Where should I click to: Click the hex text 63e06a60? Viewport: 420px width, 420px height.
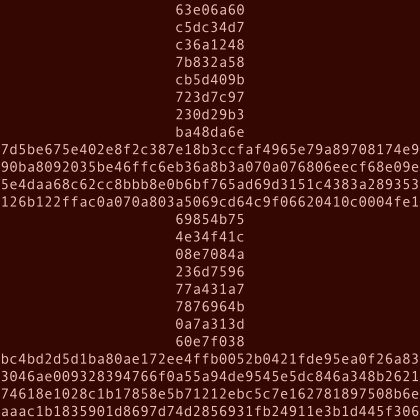coord(210,10)
